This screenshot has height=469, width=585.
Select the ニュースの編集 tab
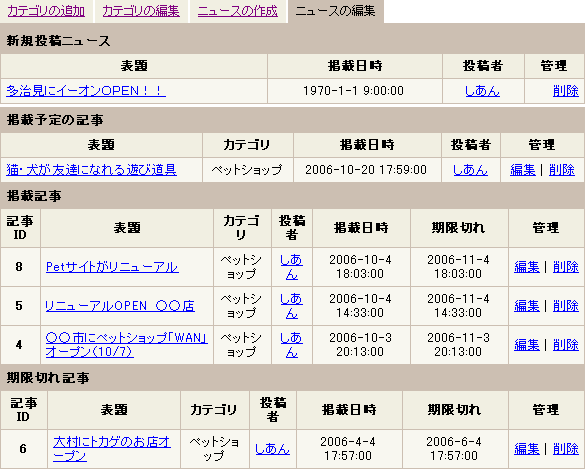tap(335, 11)
